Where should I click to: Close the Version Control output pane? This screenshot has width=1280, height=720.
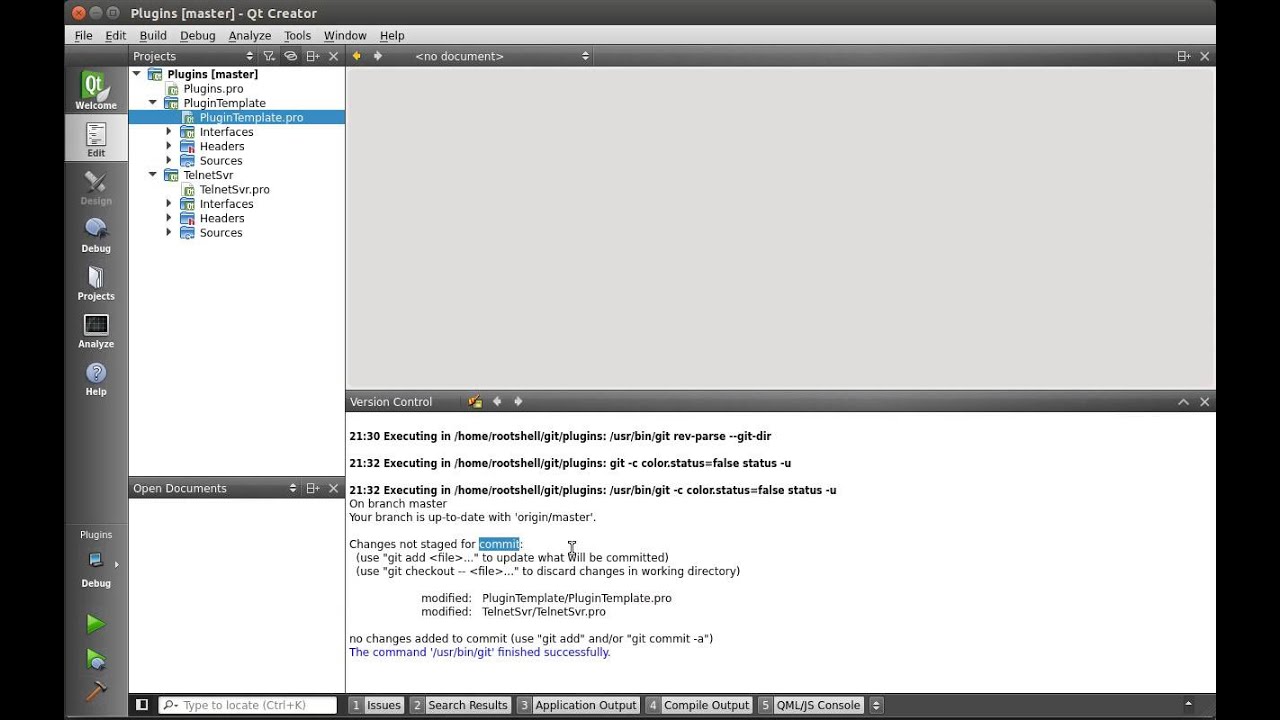click(1205, 402)
